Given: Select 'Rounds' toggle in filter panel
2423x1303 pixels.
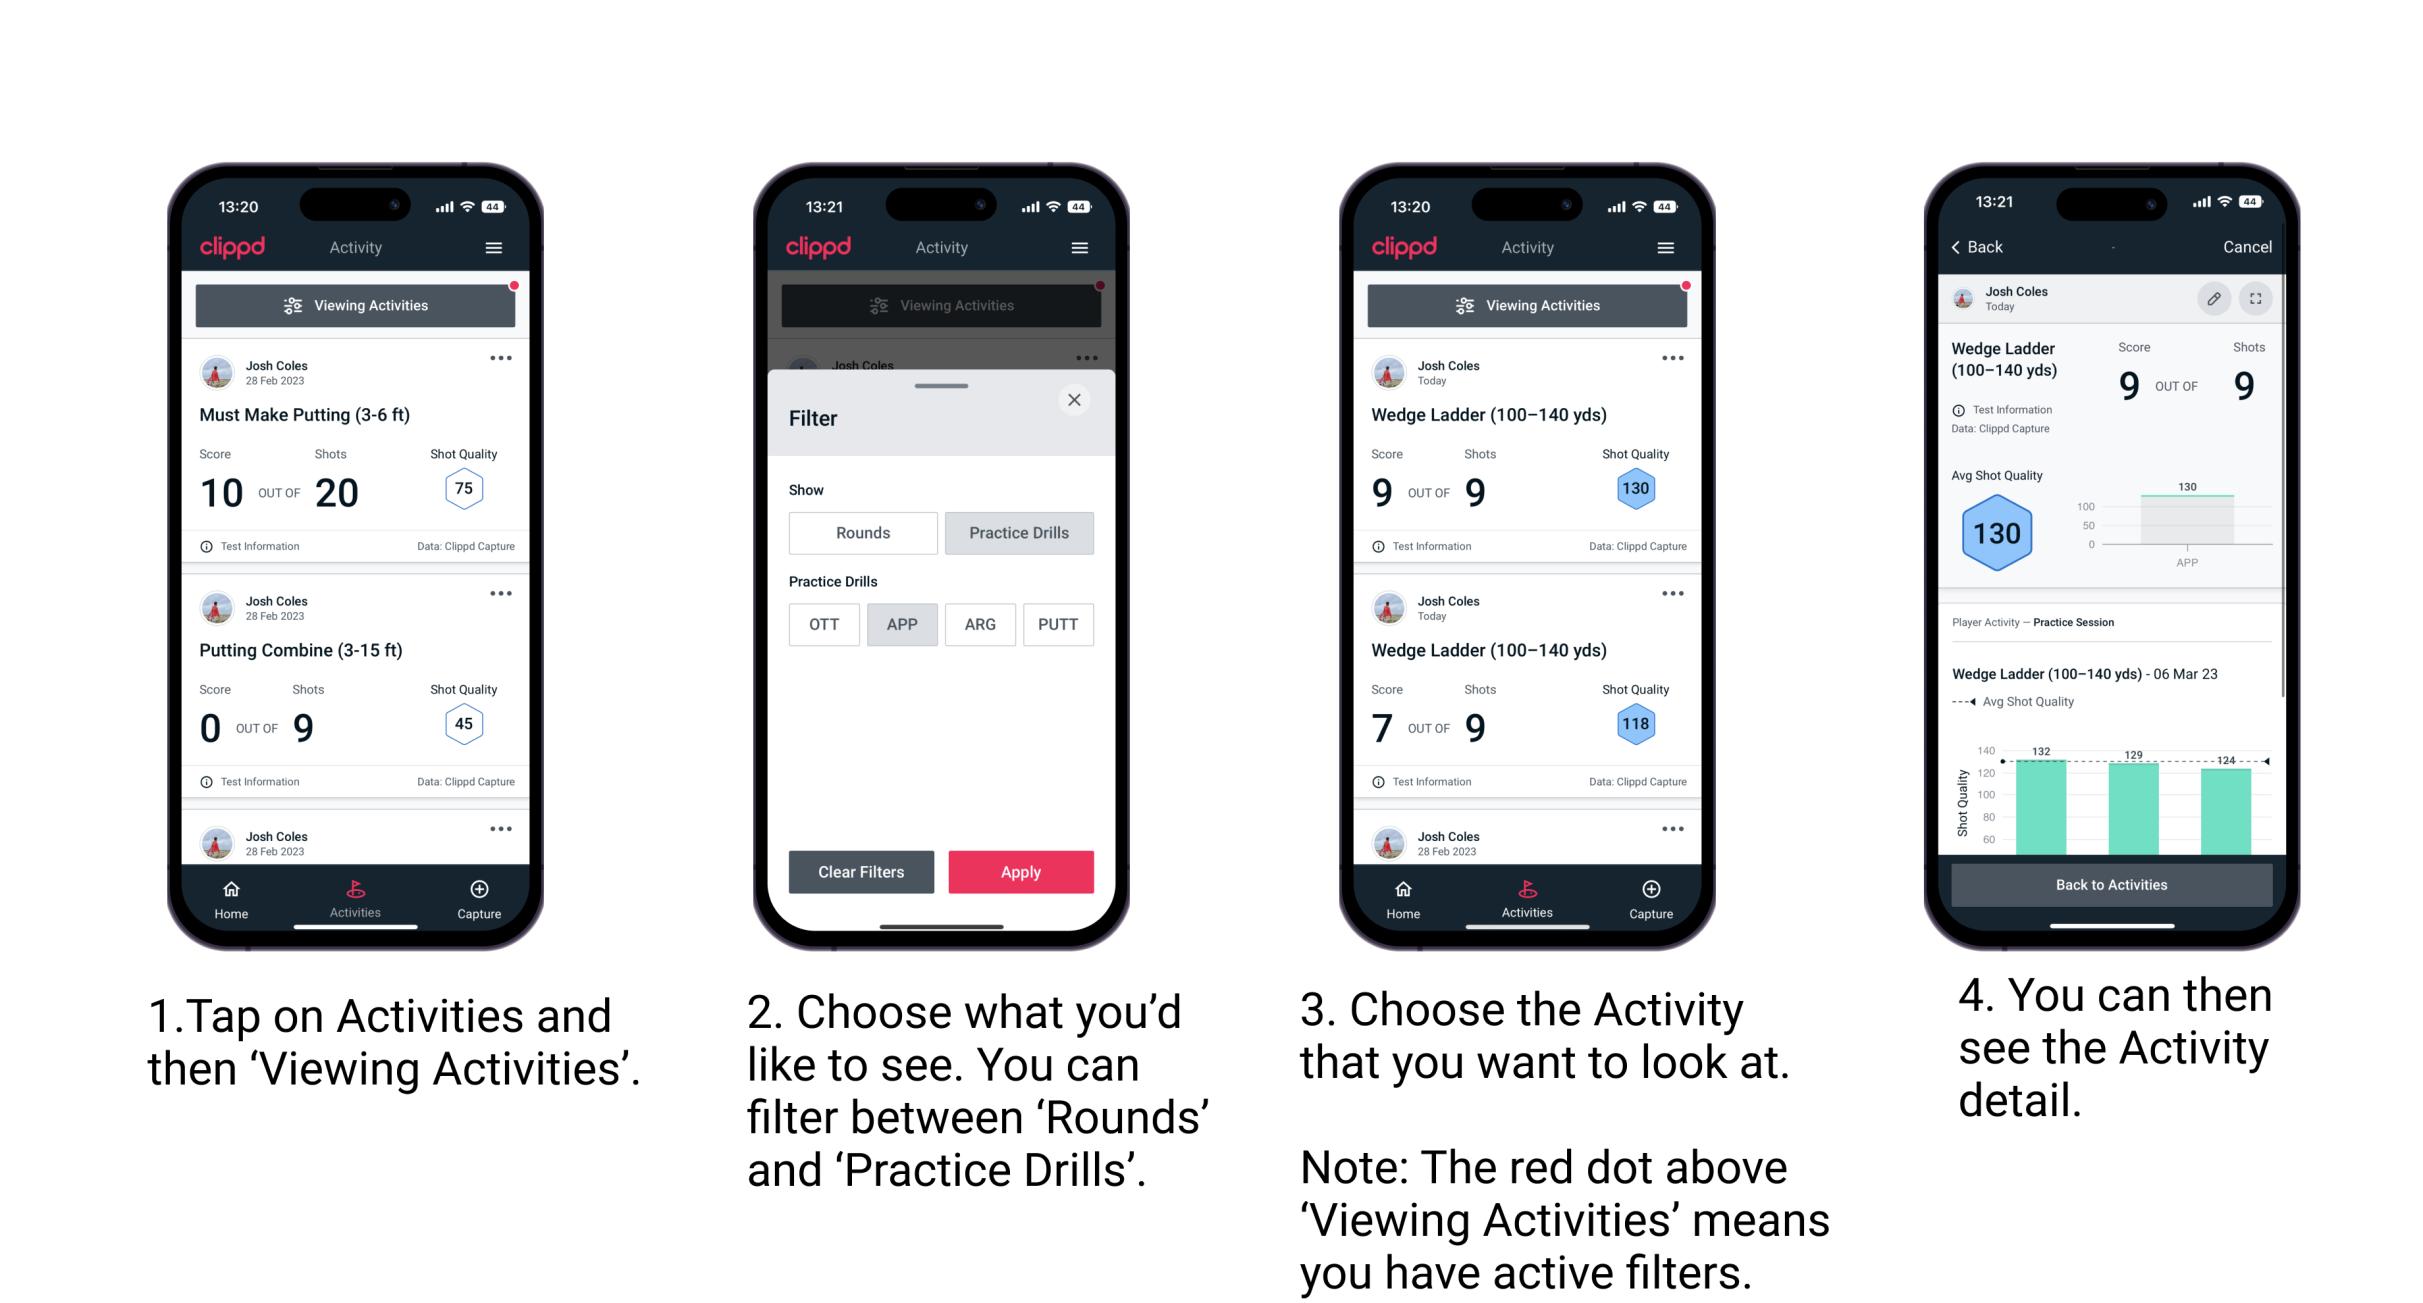Looking at the screenshot, I should (x=862, y=533).
